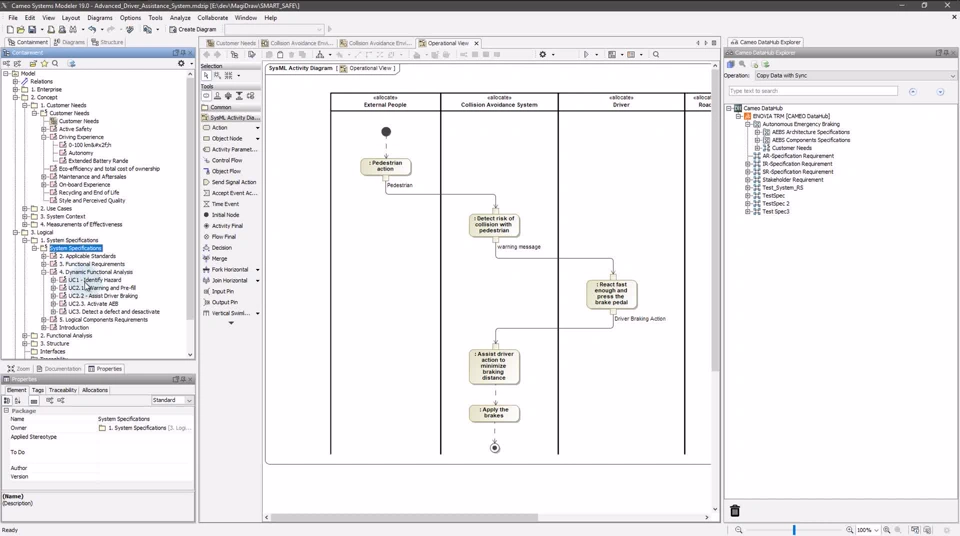The width and height of the screenshot is (960, 536).
Task: Open the Action tool dropdown arrow
Action: tap(257, 127)
